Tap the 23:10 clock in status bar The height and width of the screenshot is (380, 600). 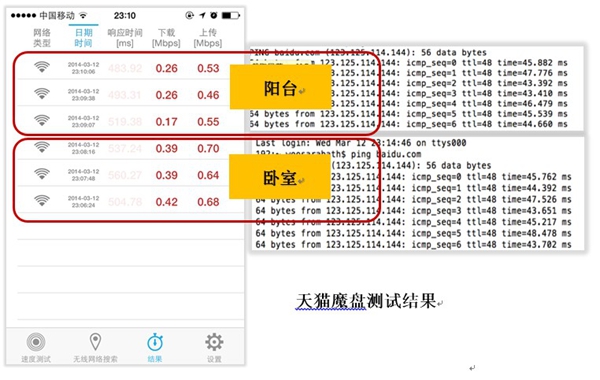pyautogui.click(x=125, y=16)
